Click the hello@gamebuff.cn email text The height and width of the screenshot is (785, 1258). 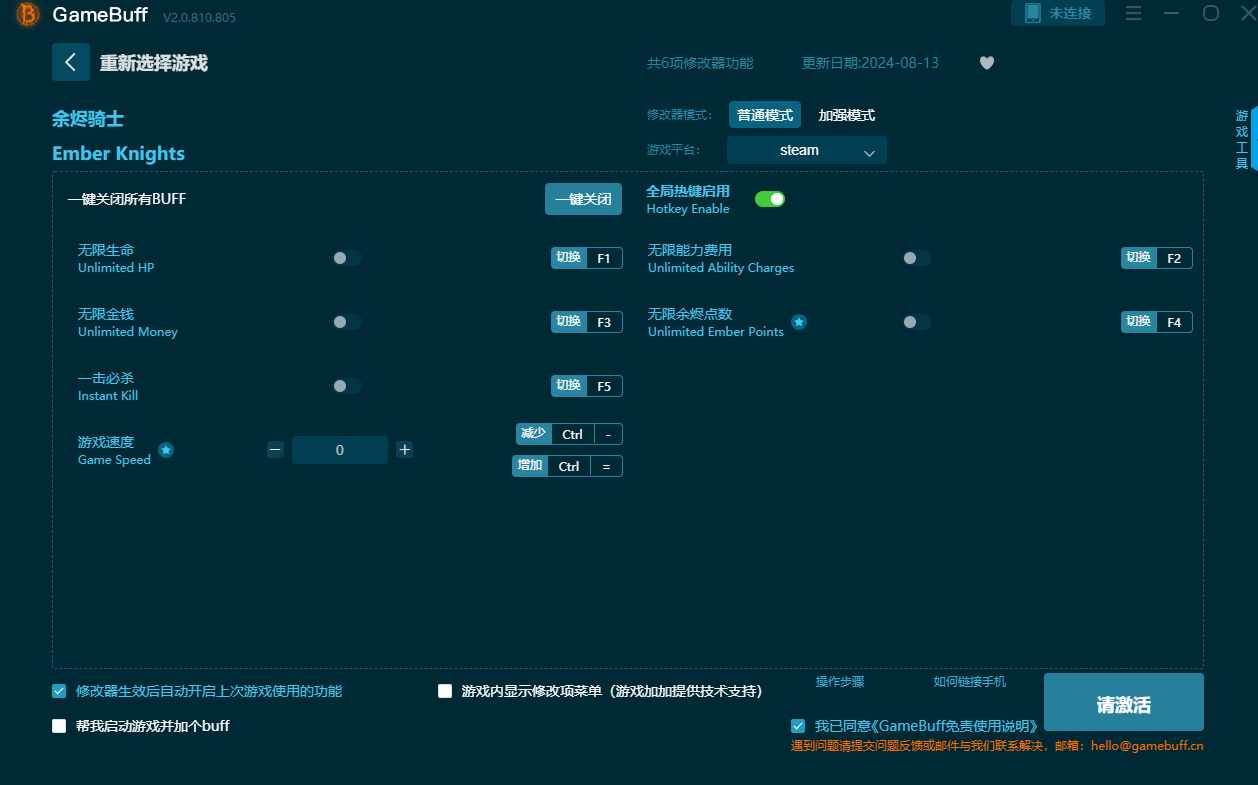coord(1147,745)
